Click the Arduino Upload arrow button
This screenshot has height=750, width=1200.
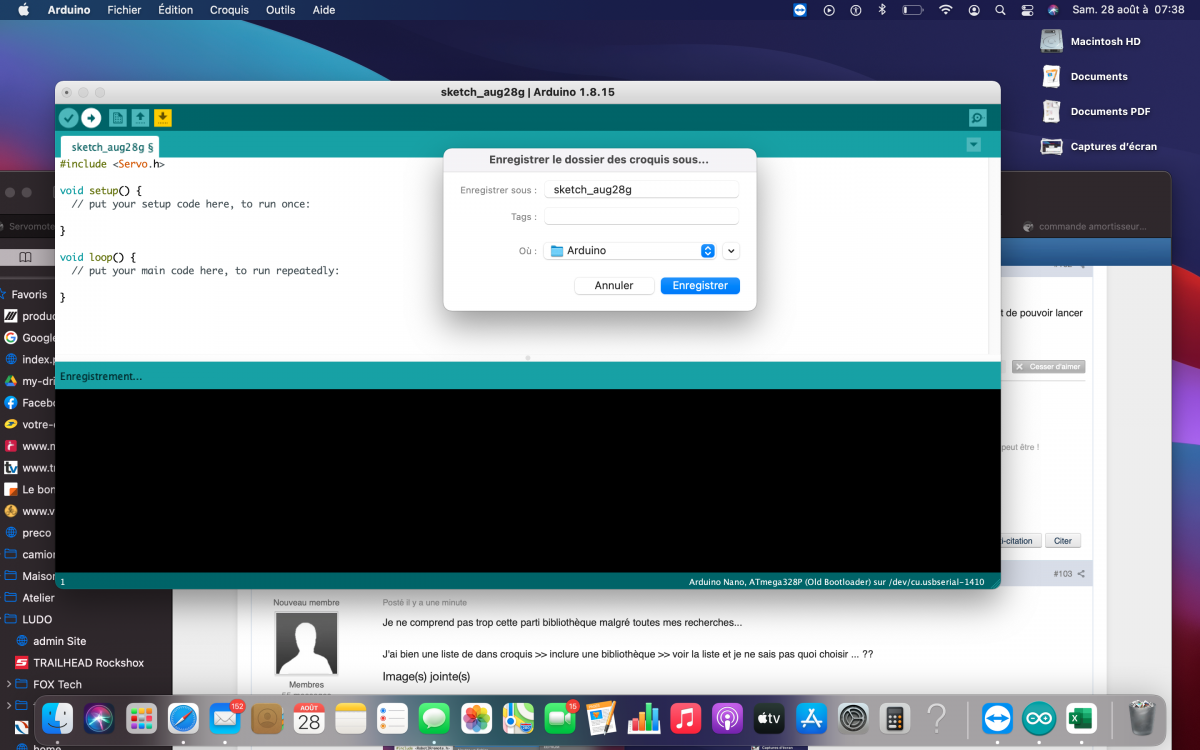(x=91, y=118)
